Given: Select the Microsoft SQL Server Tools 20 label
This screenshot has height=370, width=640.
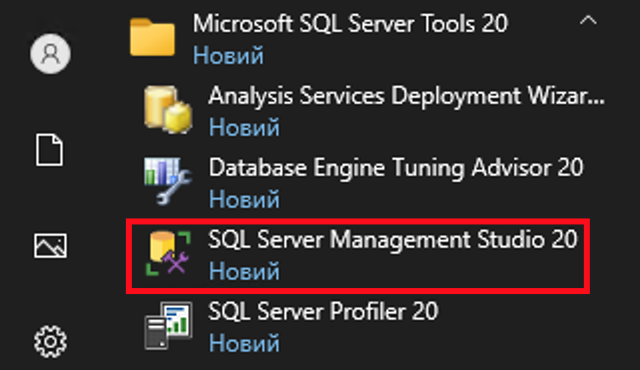Looking at the screenshot, I should [350, 23].
